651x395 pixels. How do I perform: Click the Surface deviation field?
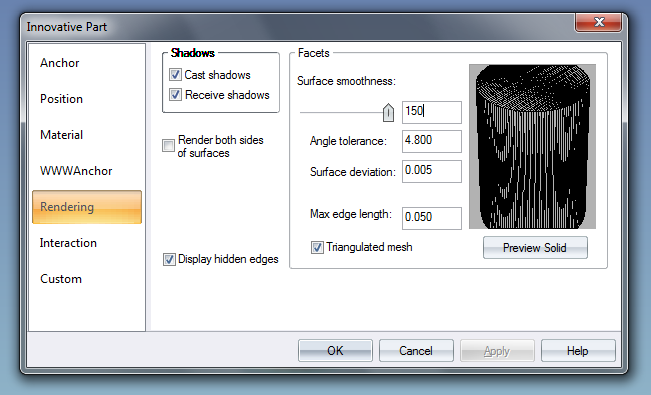click(432, 171)
